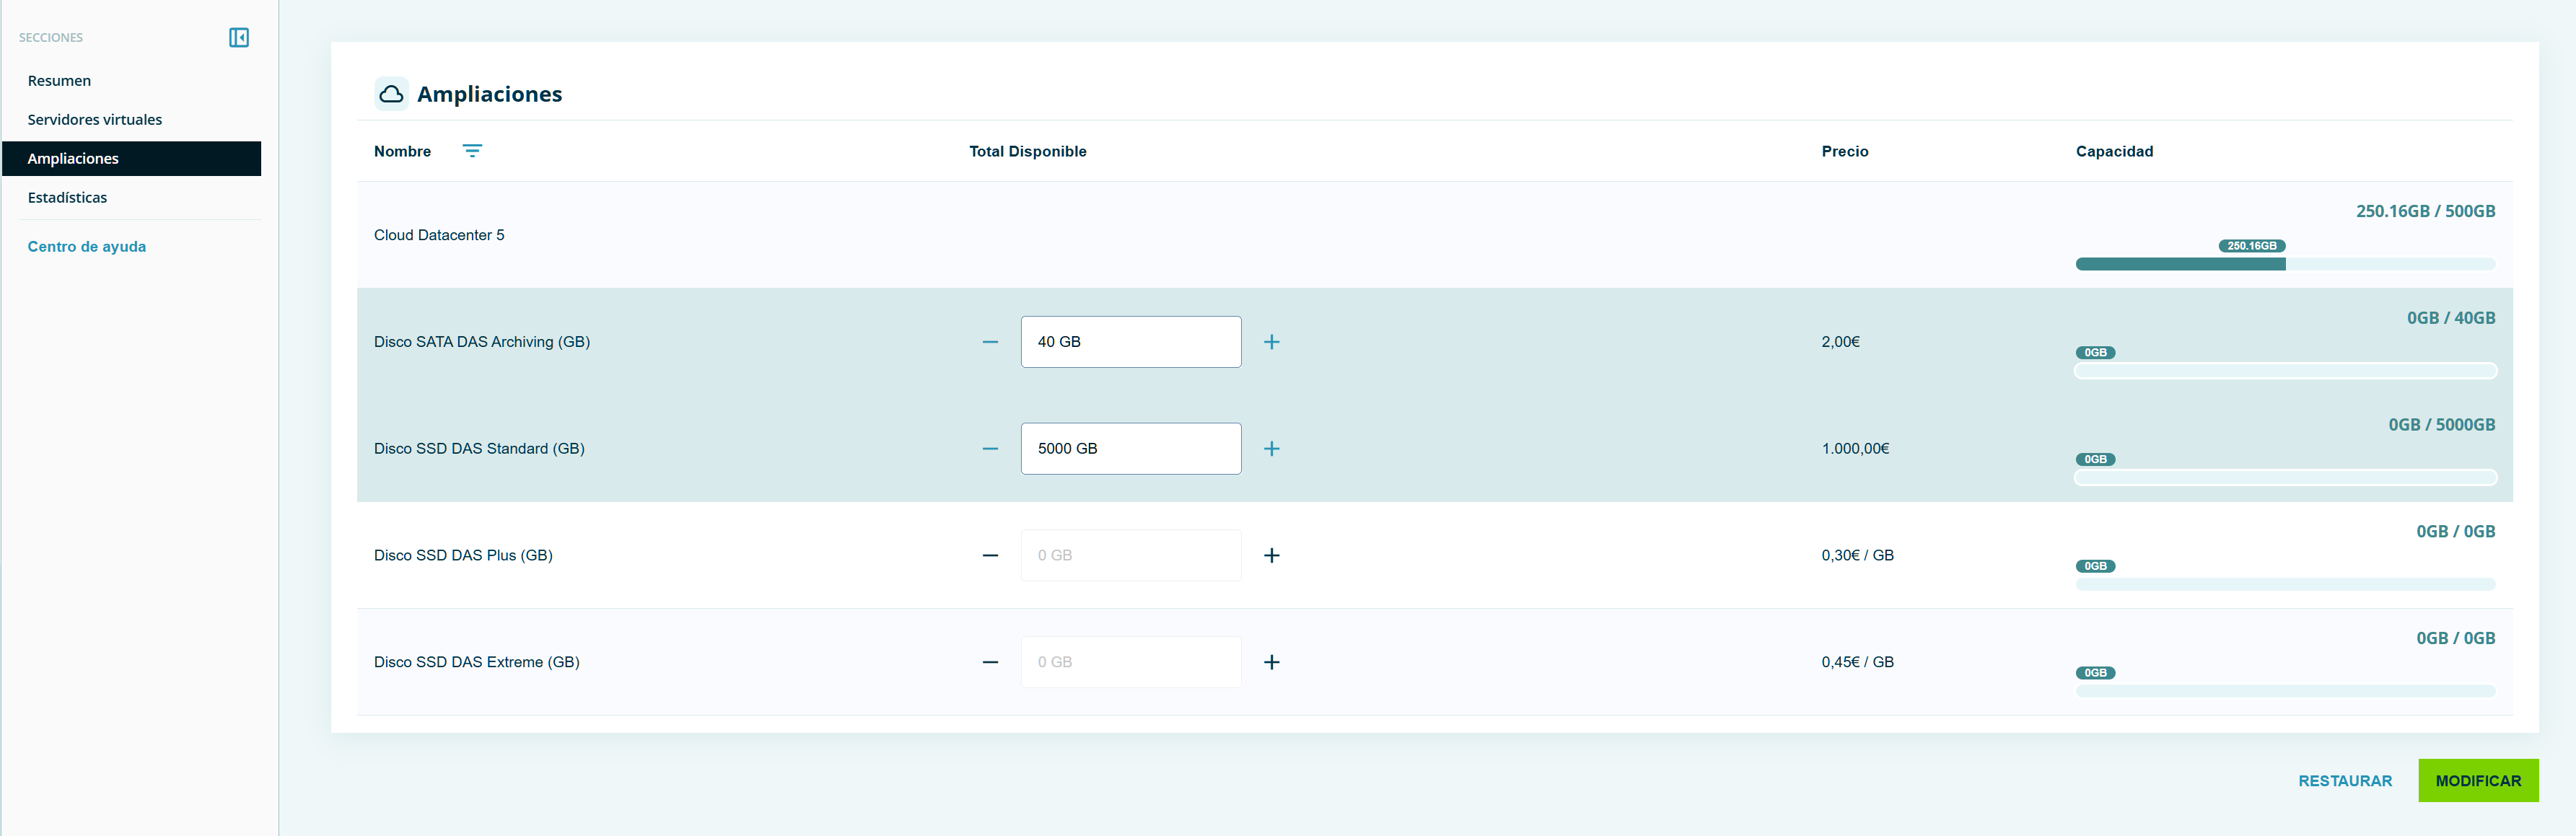Screen dimensions: 2576x836
Task: Click the SSD DAS Plus capacity bar
Action: [x=2285, y=584]
